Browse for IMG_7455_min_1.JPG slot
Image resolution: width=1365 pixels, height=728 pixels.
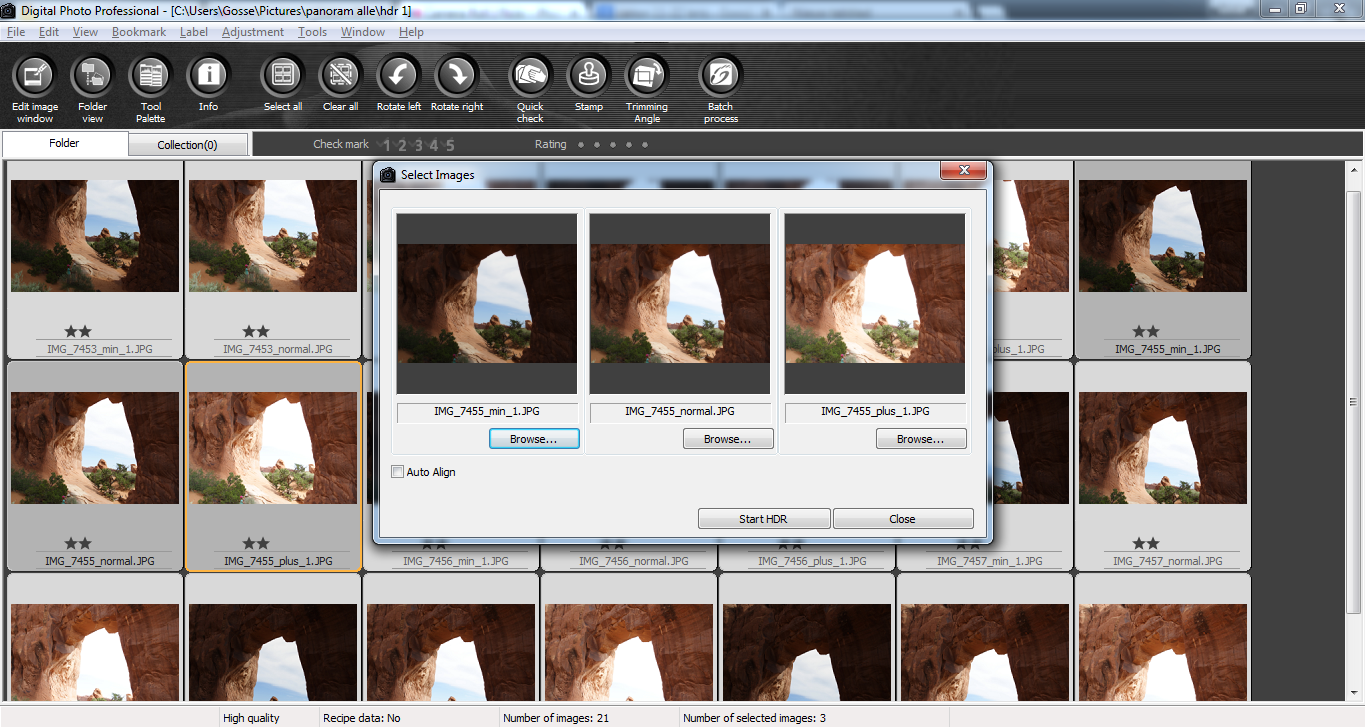click(x=534, y=439)
